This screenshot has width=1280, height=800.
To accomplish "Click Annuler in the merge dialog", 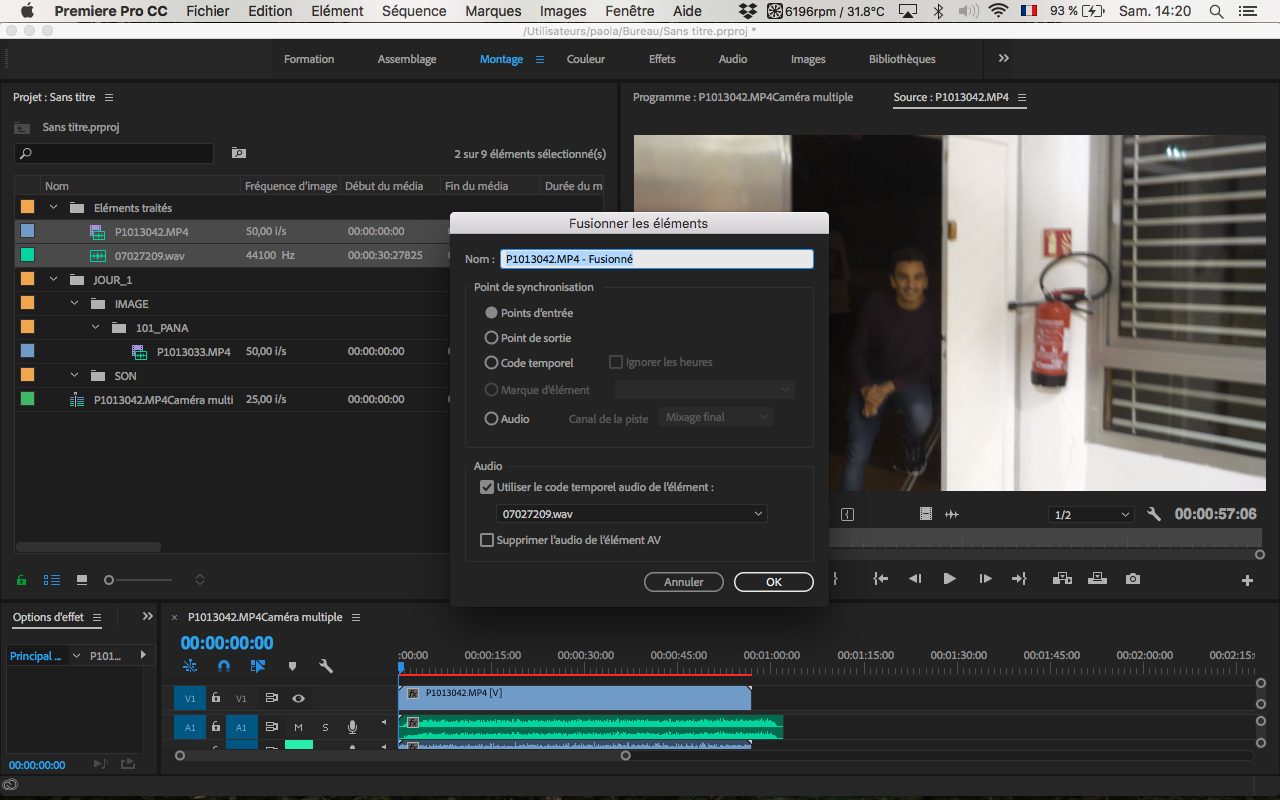I will pos(684,582).
